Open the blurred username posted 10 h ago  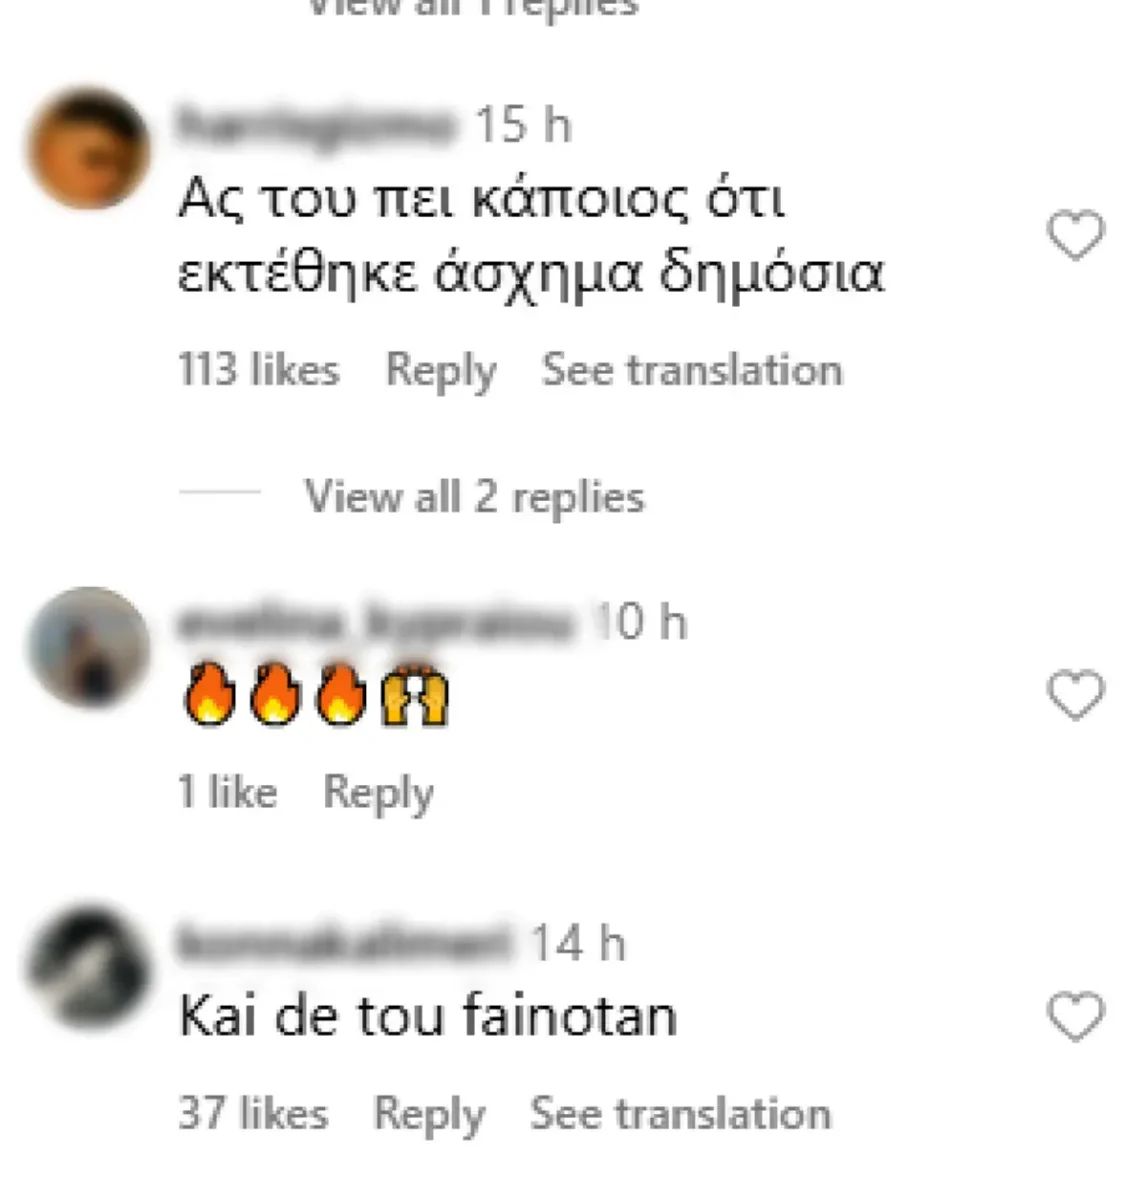click(377, 623)
